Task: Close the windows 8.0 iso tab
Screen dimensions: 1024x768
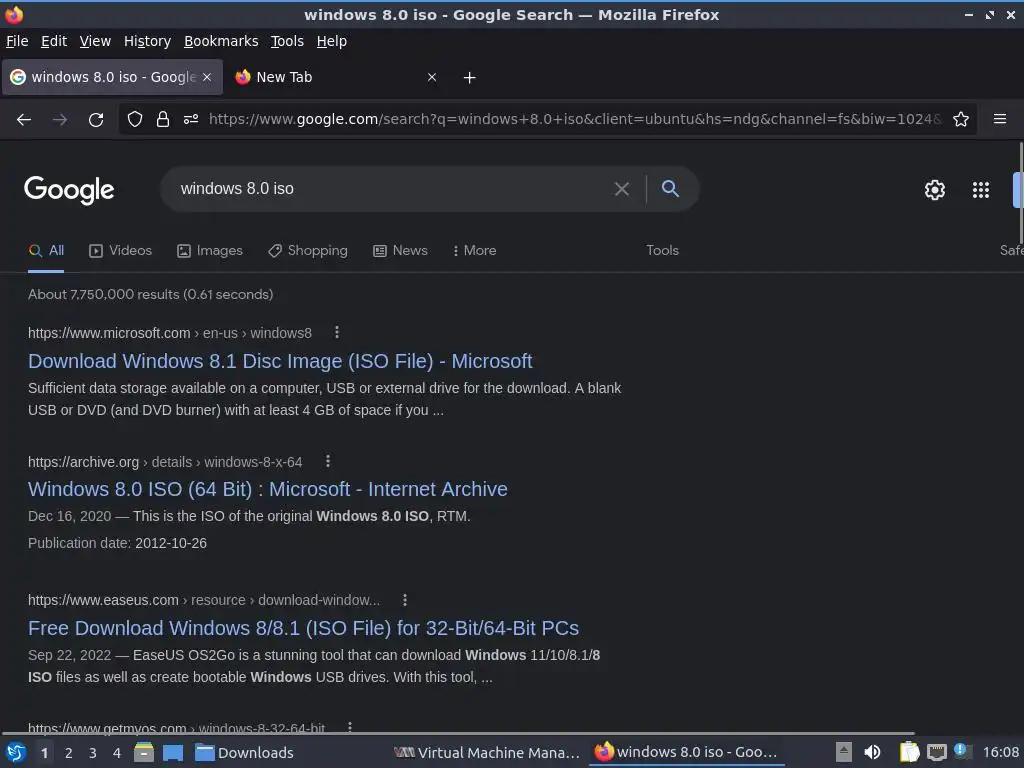Action: [207, 77]
